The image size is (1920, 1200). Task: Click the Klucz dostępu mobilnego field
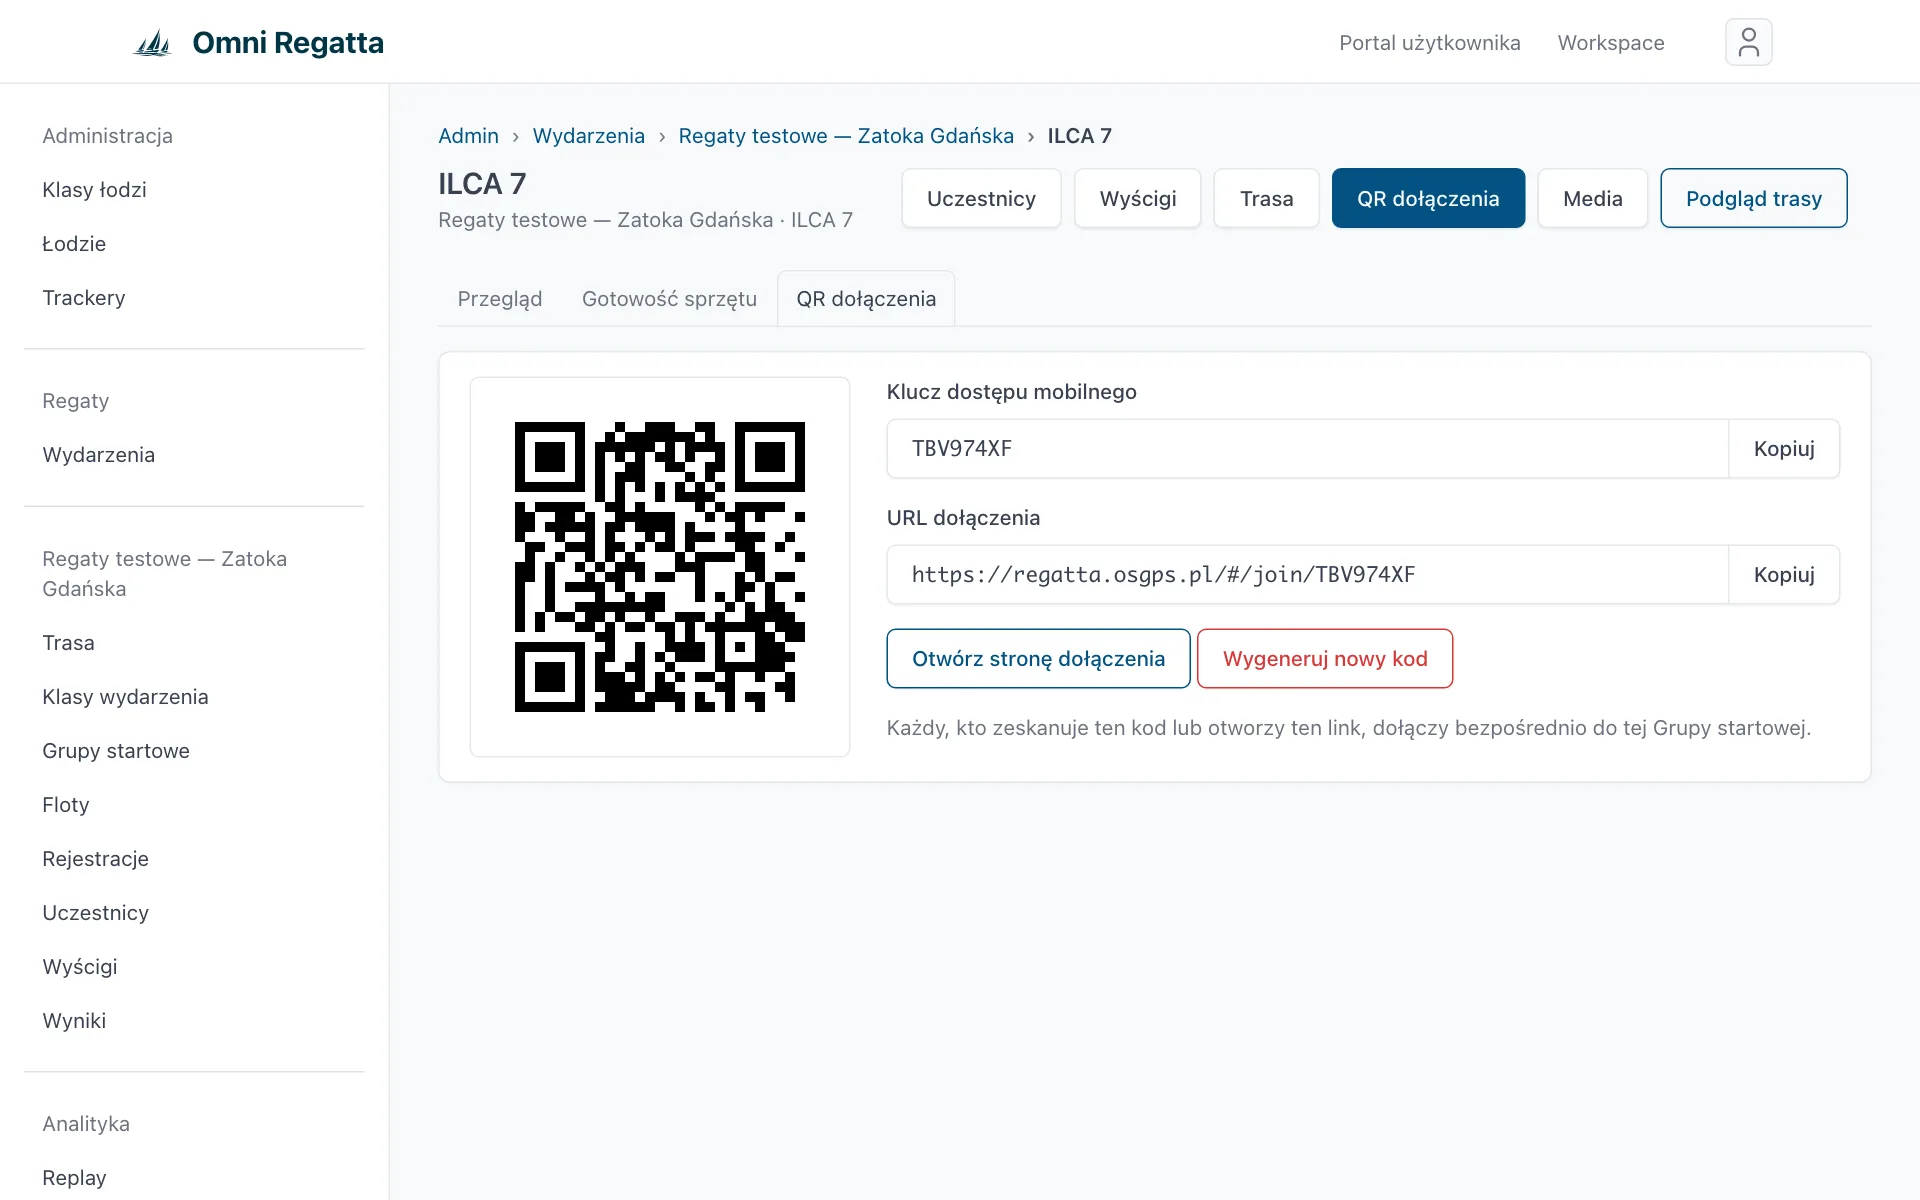pos(1307,448)
